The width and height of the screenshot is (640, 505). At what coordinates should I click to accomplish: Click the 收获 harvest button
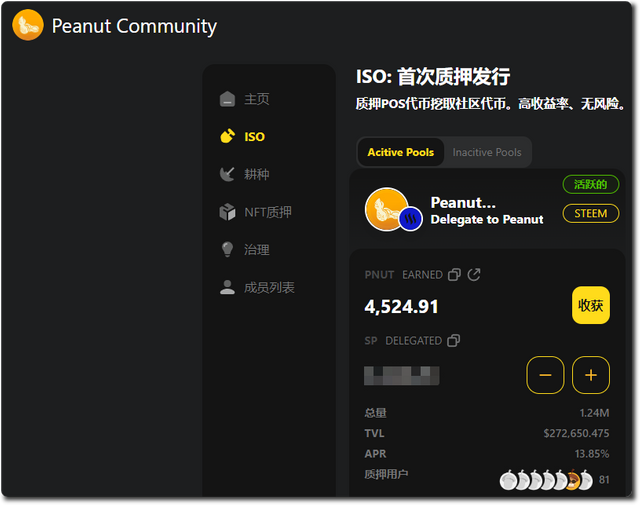(x=591, y=305)
